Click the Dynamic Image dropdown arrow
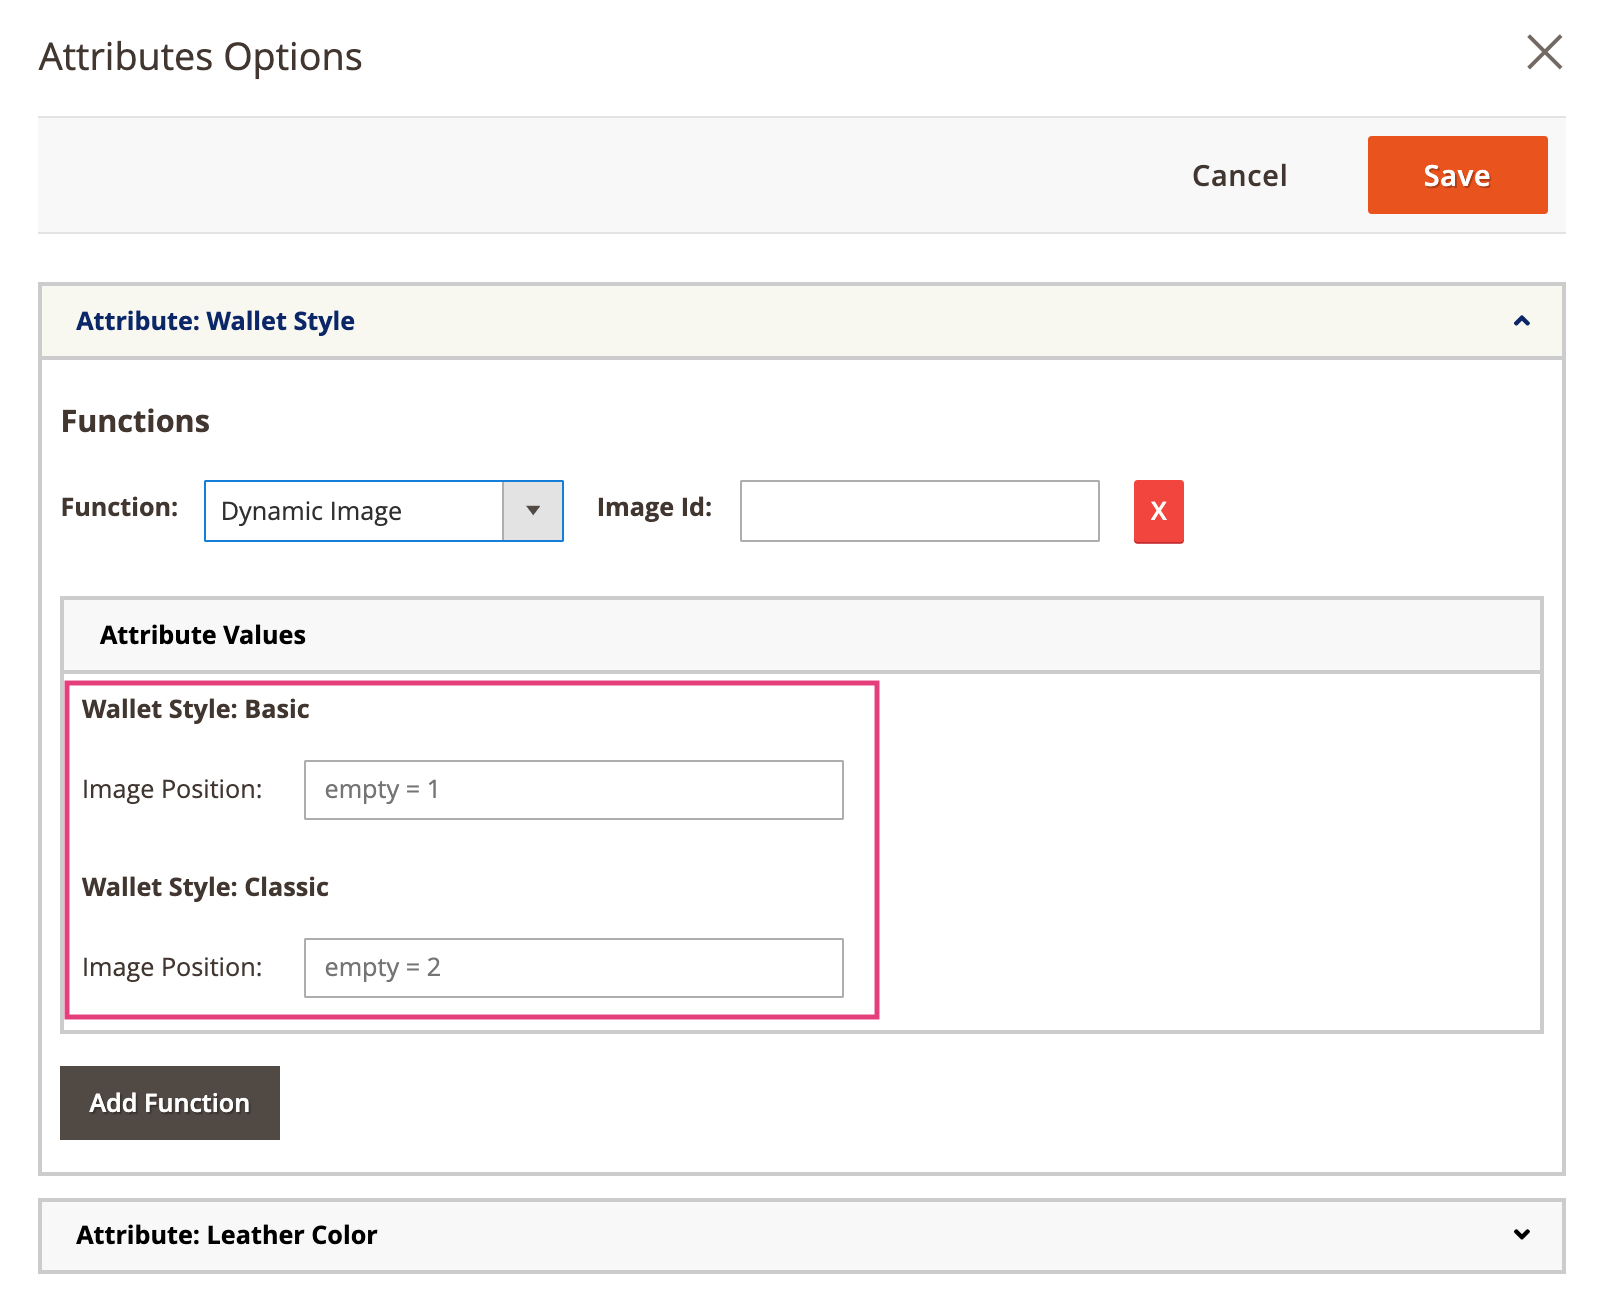 click(533, 511)
